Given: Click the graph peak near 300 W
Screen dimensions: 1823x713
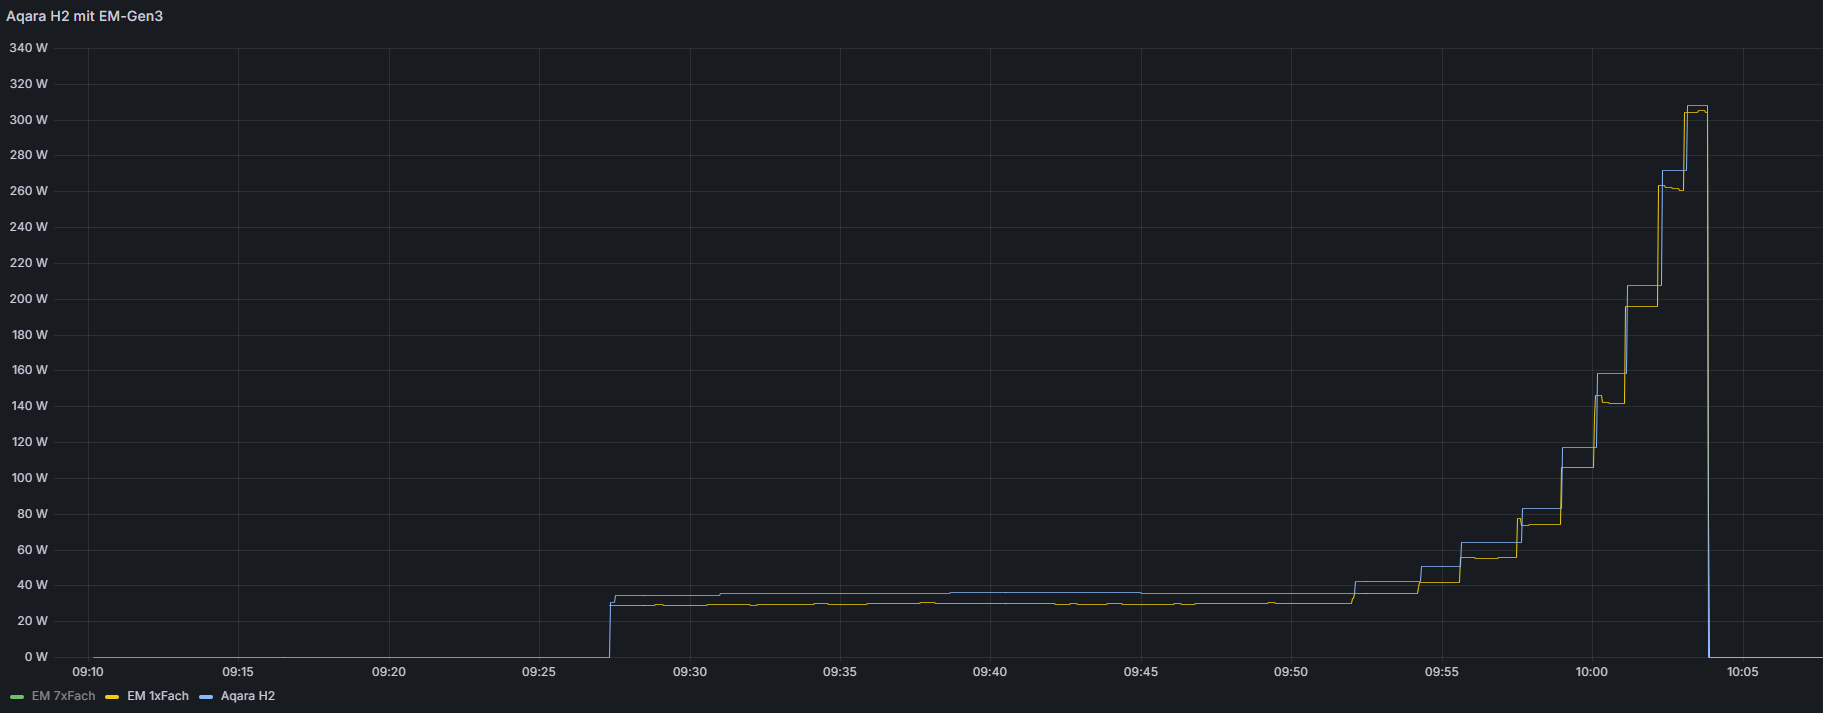Looking at the screenshot, I should click(1696, 107).
